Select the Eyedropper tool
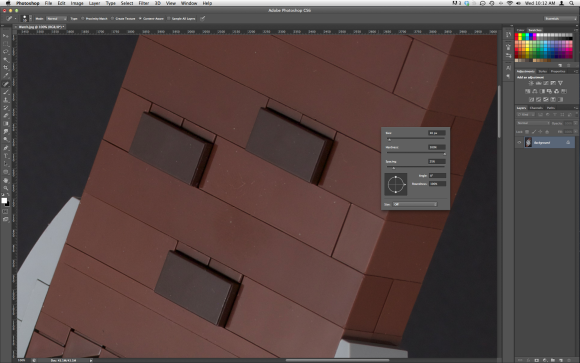580x363 pixels. [6, 75]
